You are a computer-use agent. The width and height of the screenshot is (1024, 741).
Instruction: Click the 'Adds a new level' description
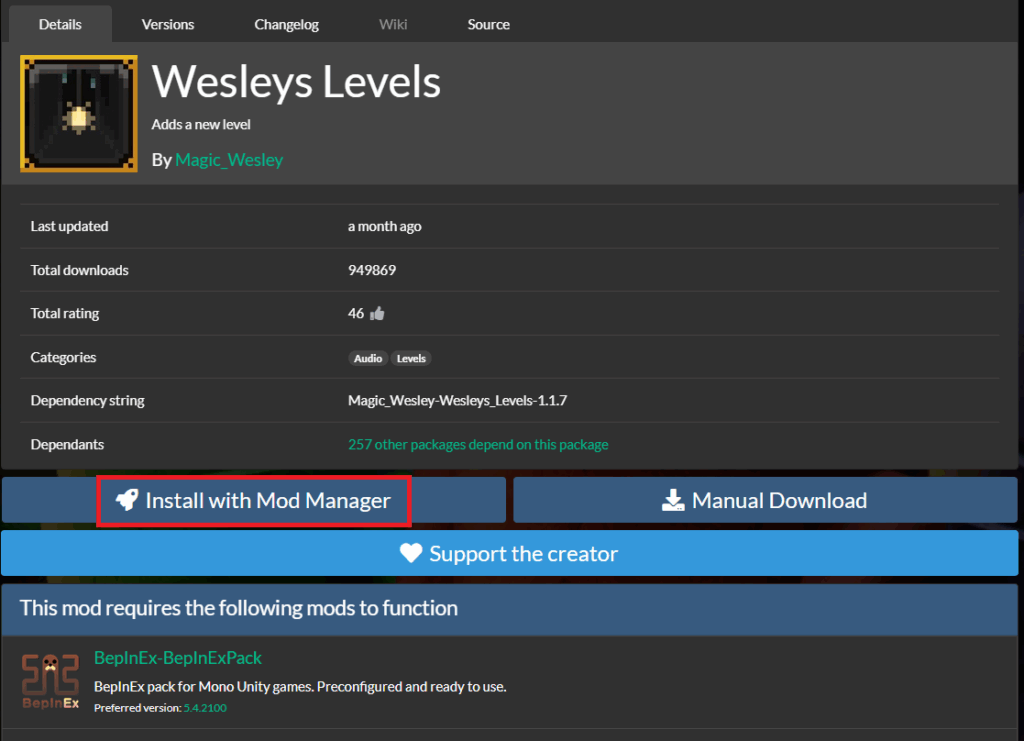pos(201,125)
